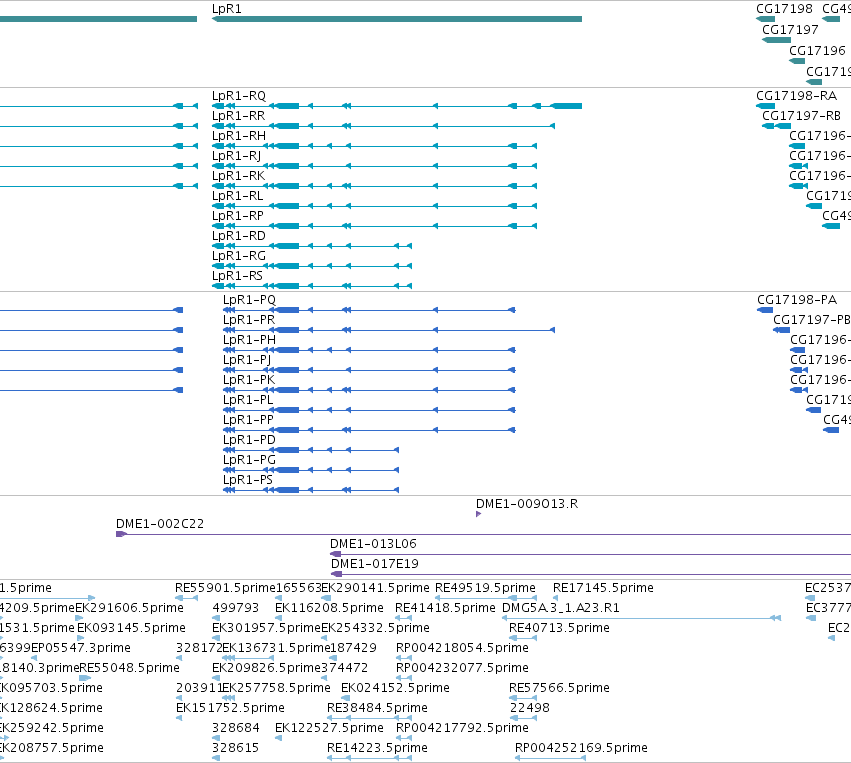This screenshot has width=851, height=763.
Task: Click the LpR1-RR transcript label
Action: tap(239, 116)
